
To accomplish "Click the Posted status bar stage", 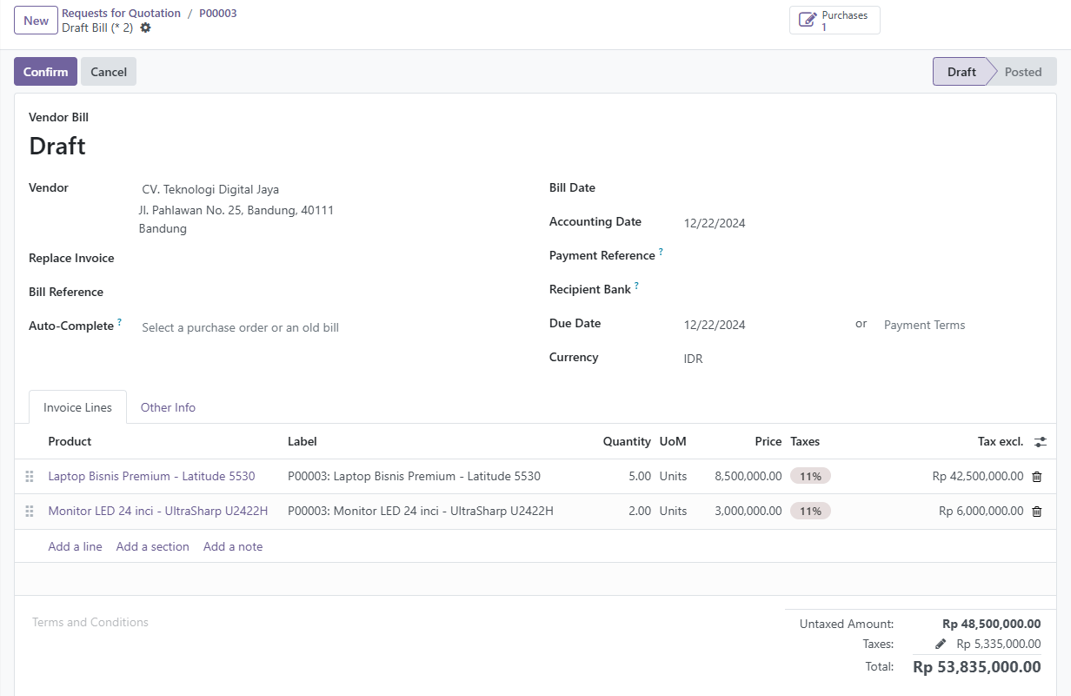I will coord(1022,72).
